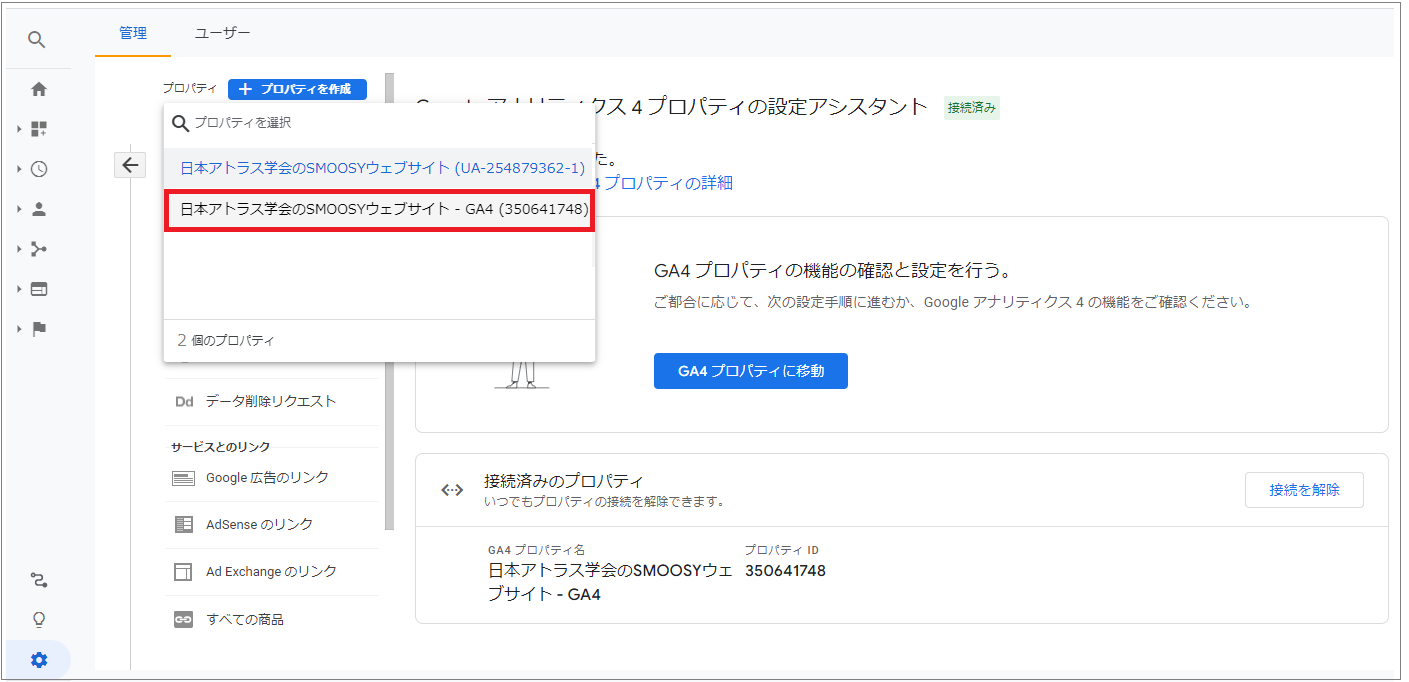
Task: Click into the プロパティを選択 search field
Action: coord(380,123)
